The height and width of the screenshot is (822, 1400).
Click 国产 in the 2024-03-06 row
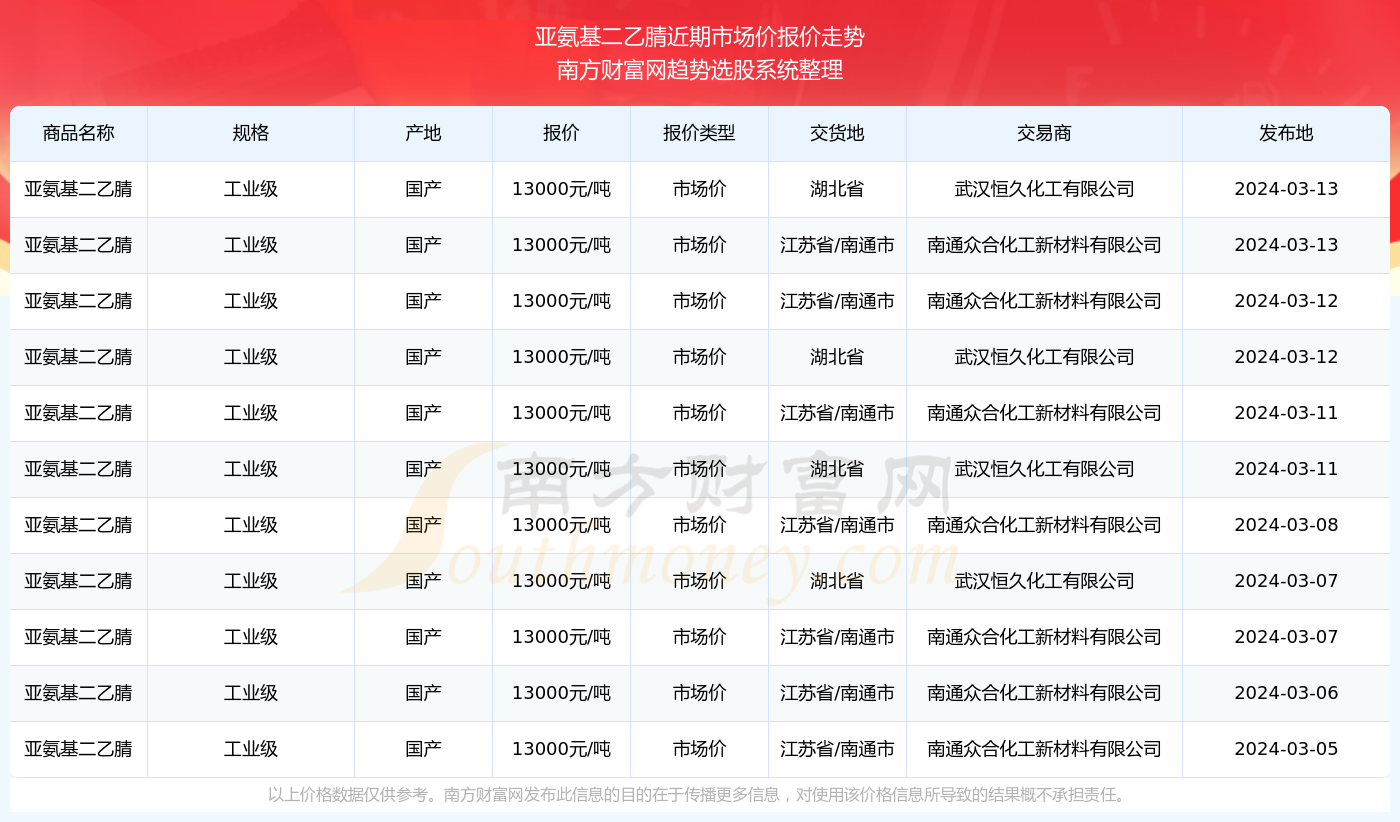click(423, 693)
